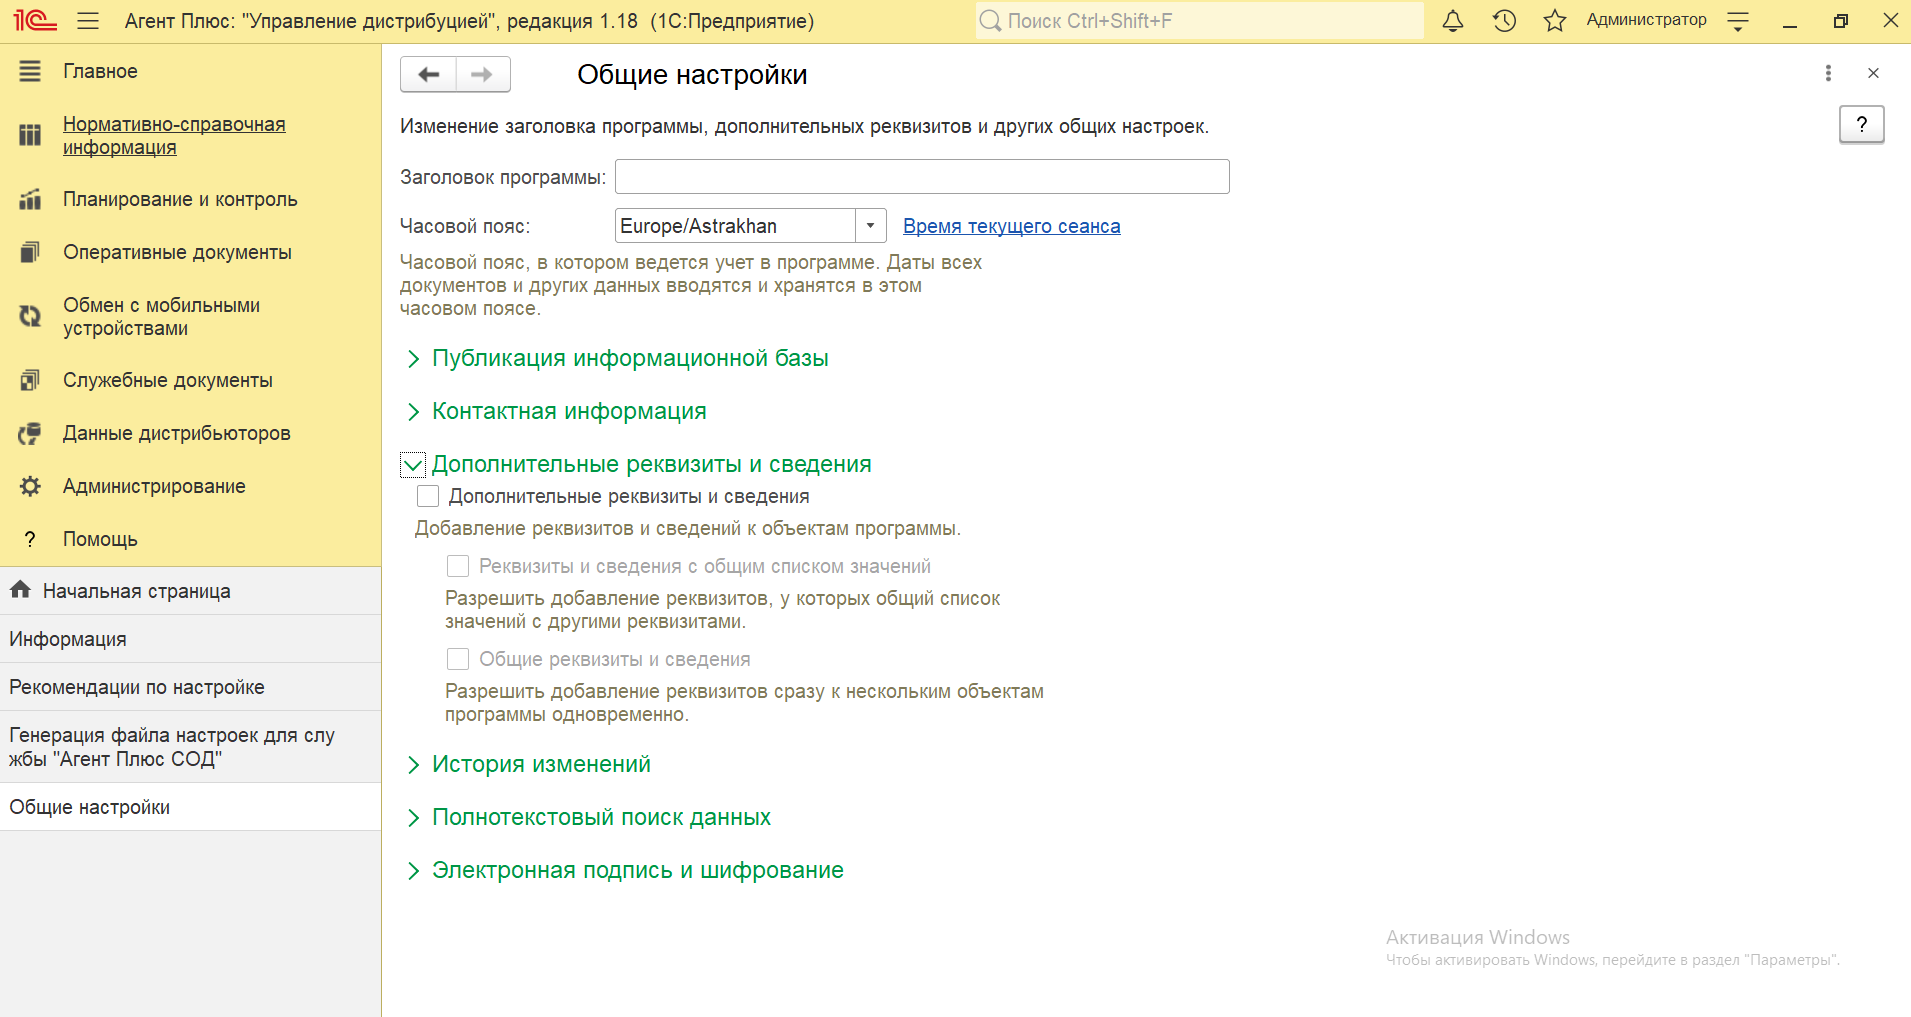Image resolution: width=1911 pixels, height=1017 pixels.
Task: Open help with the question mark button
Action: (x=1861, y=124)
